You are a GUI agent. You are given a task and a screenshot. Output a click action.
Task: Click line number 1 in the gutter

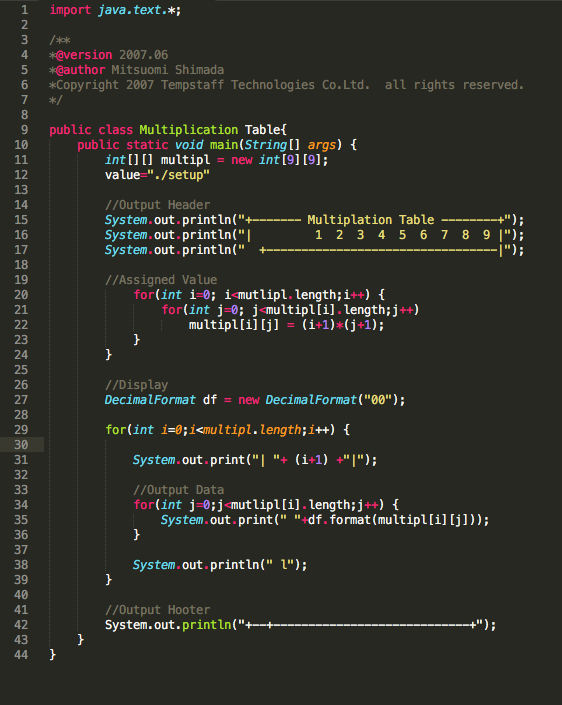(x=24, y=10)
